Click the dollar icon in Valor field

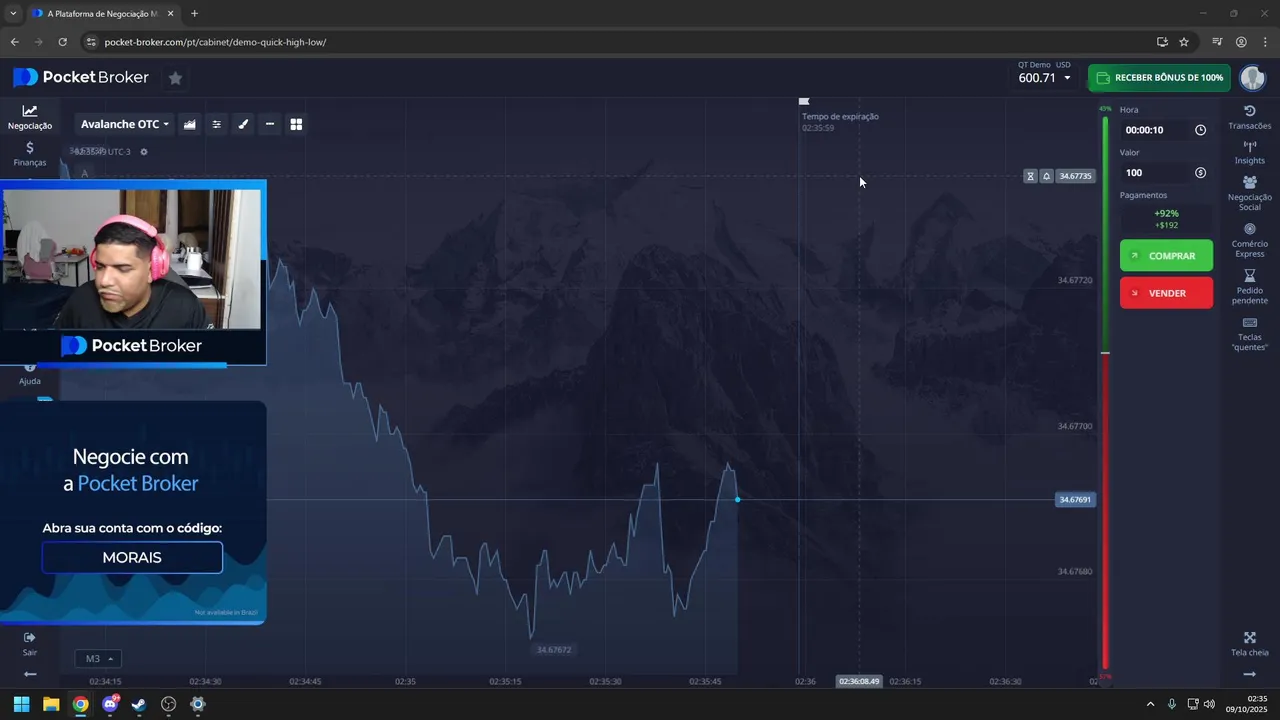click(x=1200, y=173)
